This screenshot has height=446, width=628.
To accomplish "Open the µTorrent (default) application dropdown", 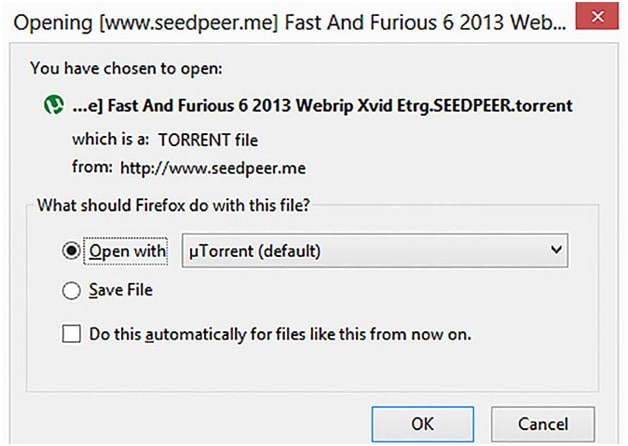I will coord(375,251).
